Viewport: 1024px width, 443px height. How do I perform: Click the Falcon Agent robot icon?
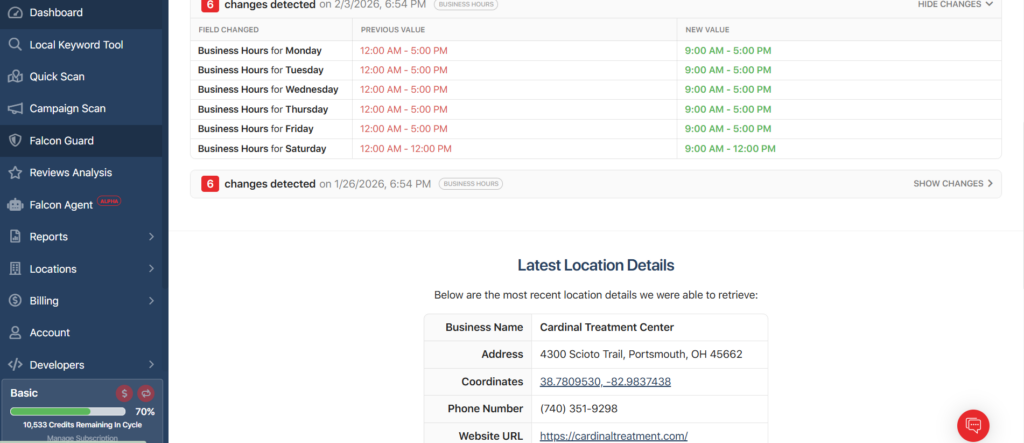pos(15,205)
